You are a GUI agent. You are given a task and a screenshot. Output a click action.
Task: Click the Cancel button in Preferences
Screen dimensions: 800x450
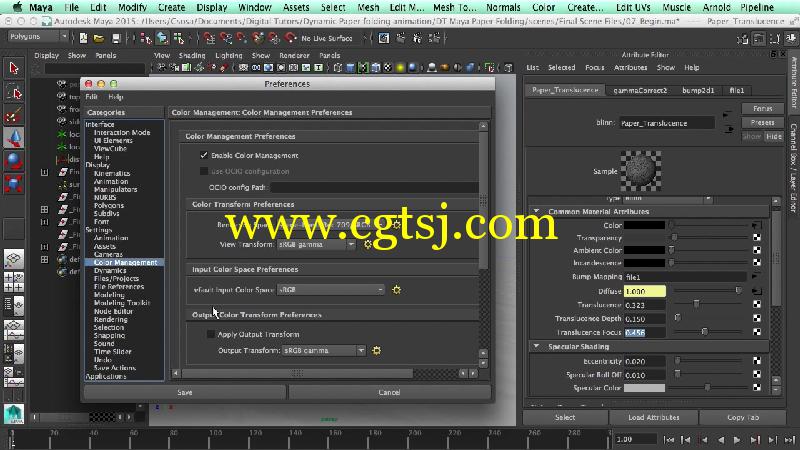tap(389, 392)
